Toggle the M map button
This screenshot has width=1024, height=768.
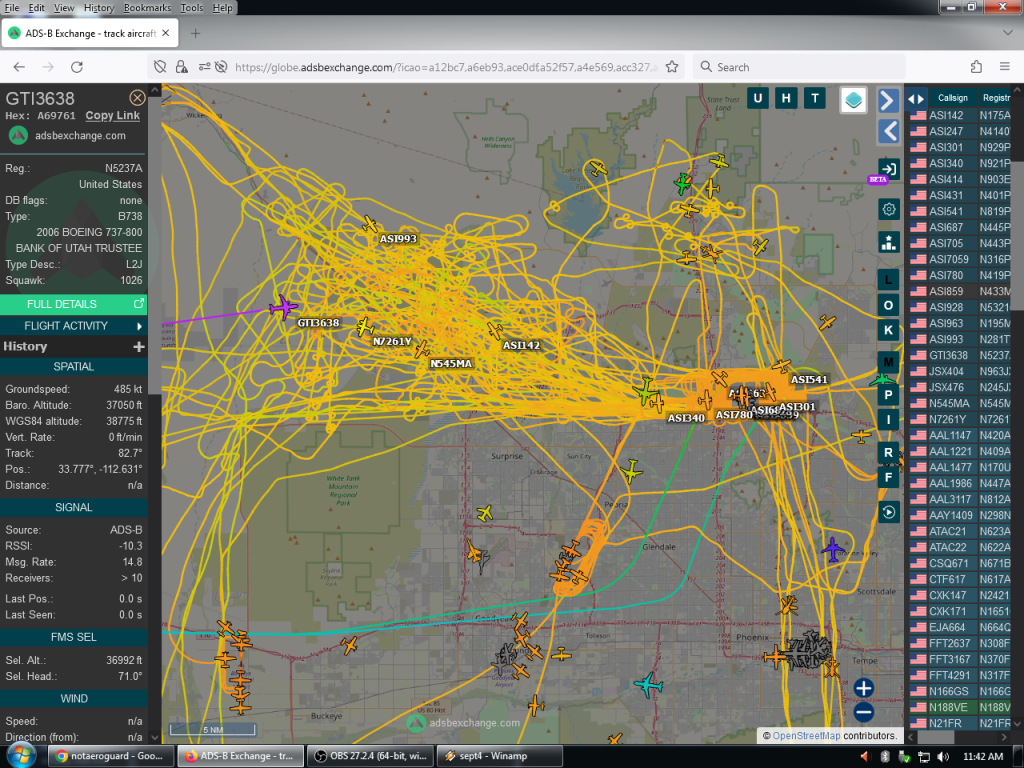(888, 362)
